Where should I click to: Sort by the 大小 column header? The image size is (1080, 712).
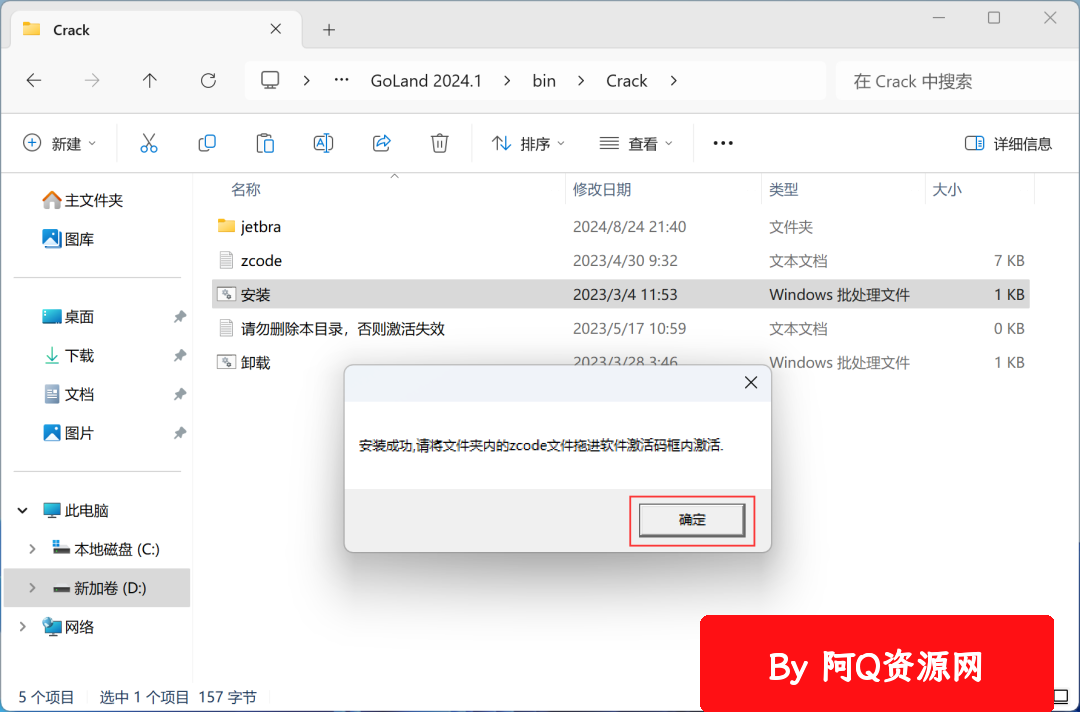pyautogui.click(x=946, y=189)
